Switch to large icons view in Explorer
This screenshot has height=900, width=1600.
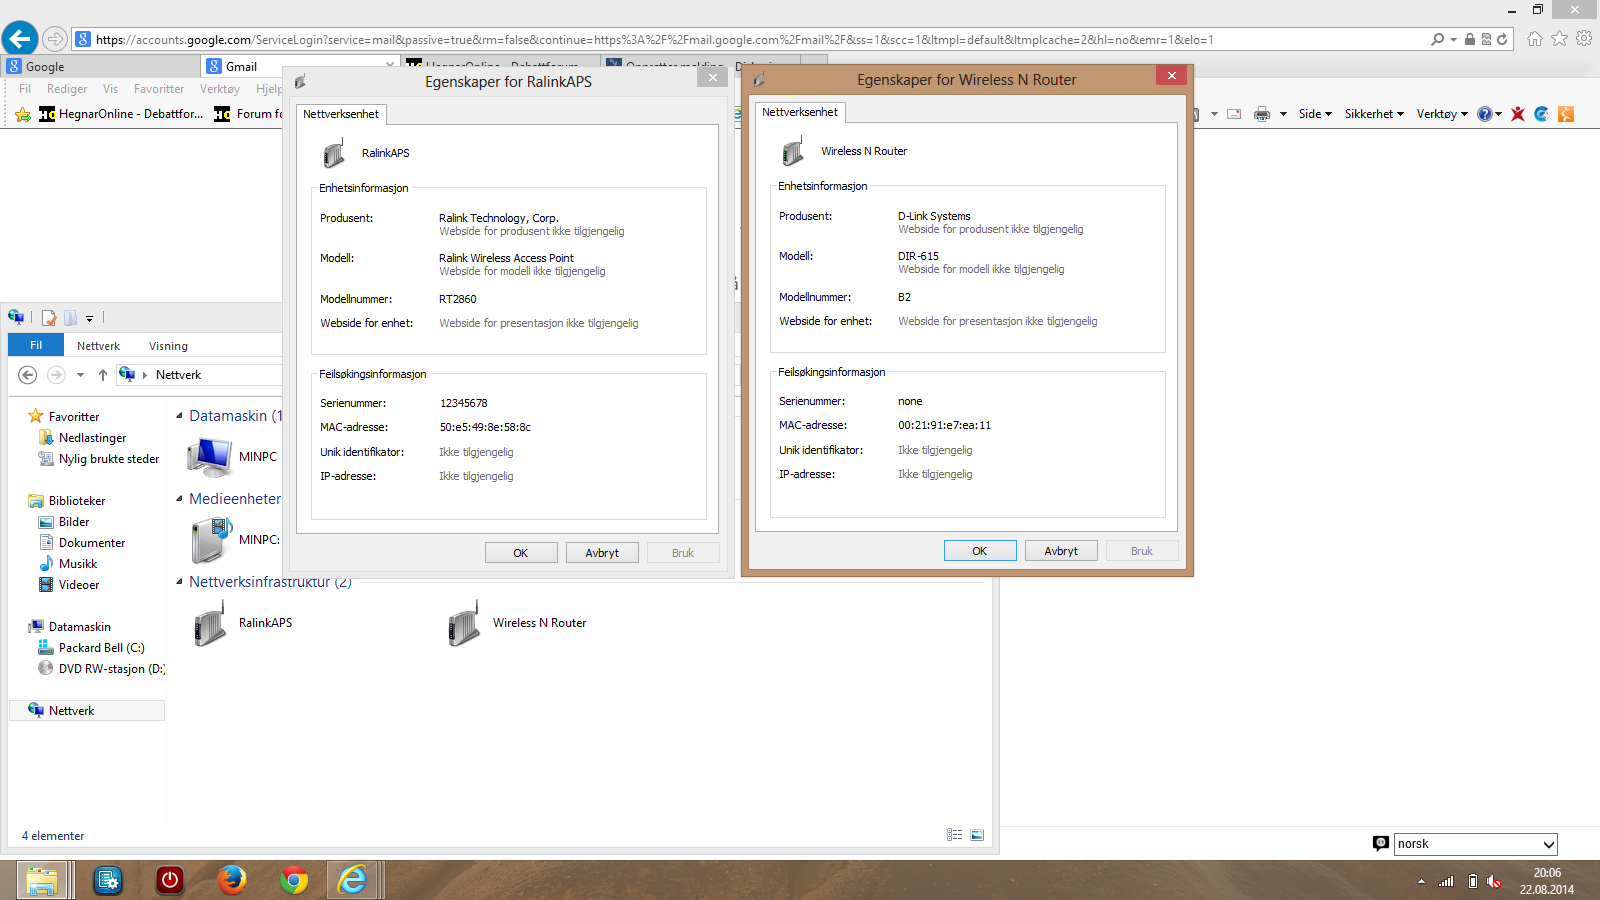(977, 835)
